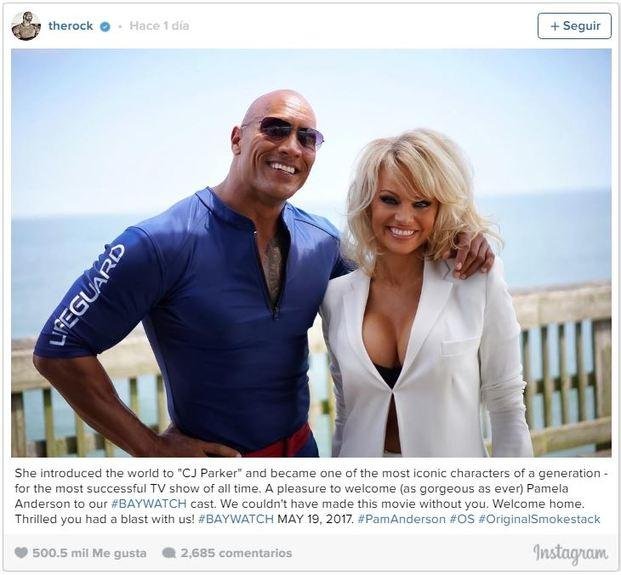Image resolution: width=621 pixels, height=575 pixels.
Task: Click the caption text mentioning 'CJ Parker'
Action: [x=311, y=496]
